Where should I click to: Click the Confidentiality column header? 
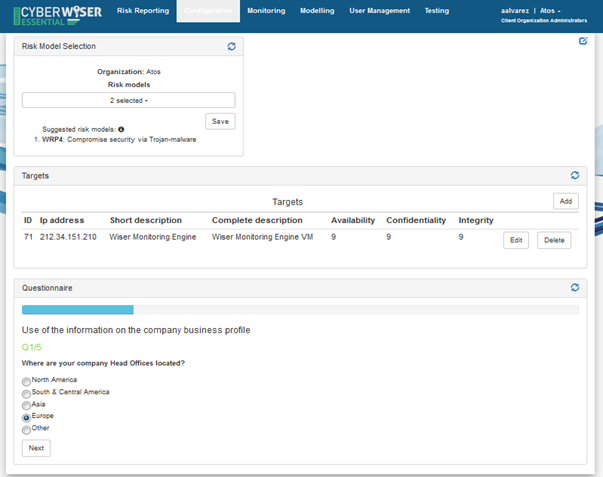416,220
